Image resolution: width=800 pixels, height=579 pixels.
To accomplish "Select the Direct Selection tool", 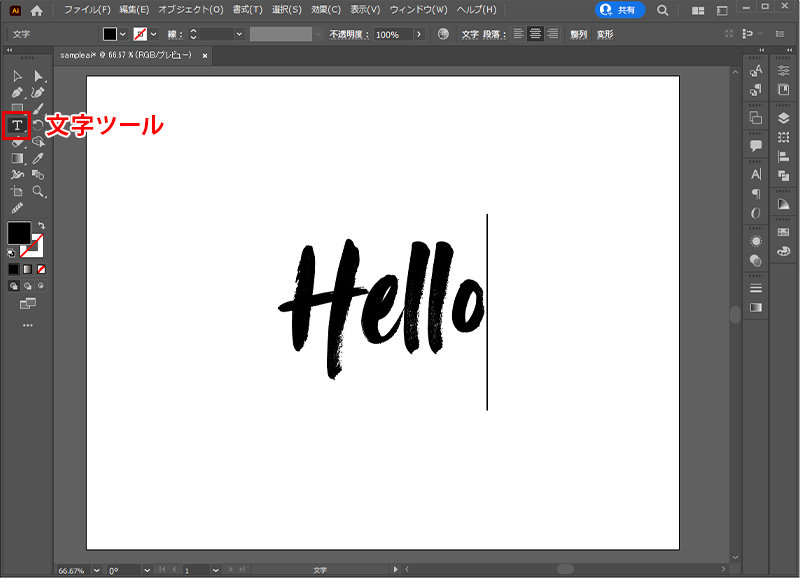I will pyautogui.click(x=39, y=76).
